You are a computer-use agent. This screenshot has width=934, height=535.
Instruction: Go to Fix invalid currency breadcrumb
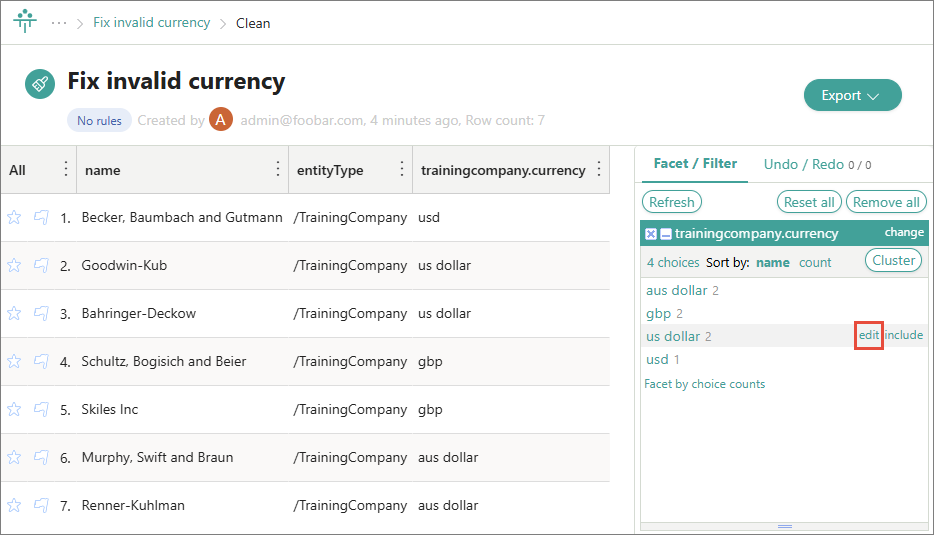pyautogui.click(x=151, y=23)
